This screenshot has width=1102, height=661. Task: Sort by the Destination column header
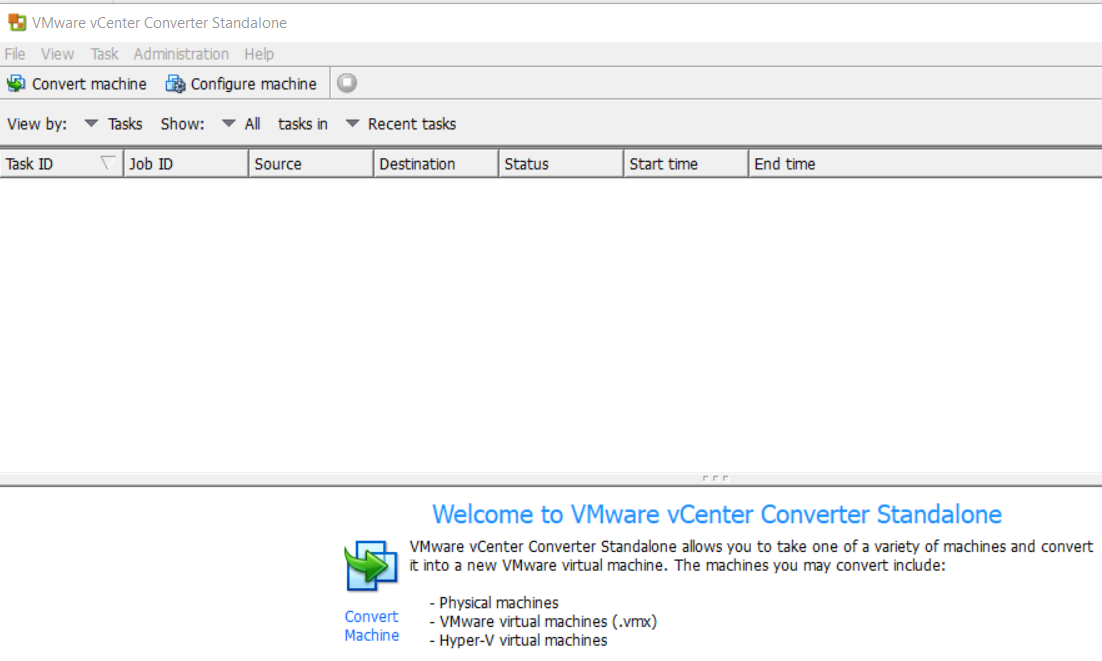pyautogui.click(x=436, y=164)
